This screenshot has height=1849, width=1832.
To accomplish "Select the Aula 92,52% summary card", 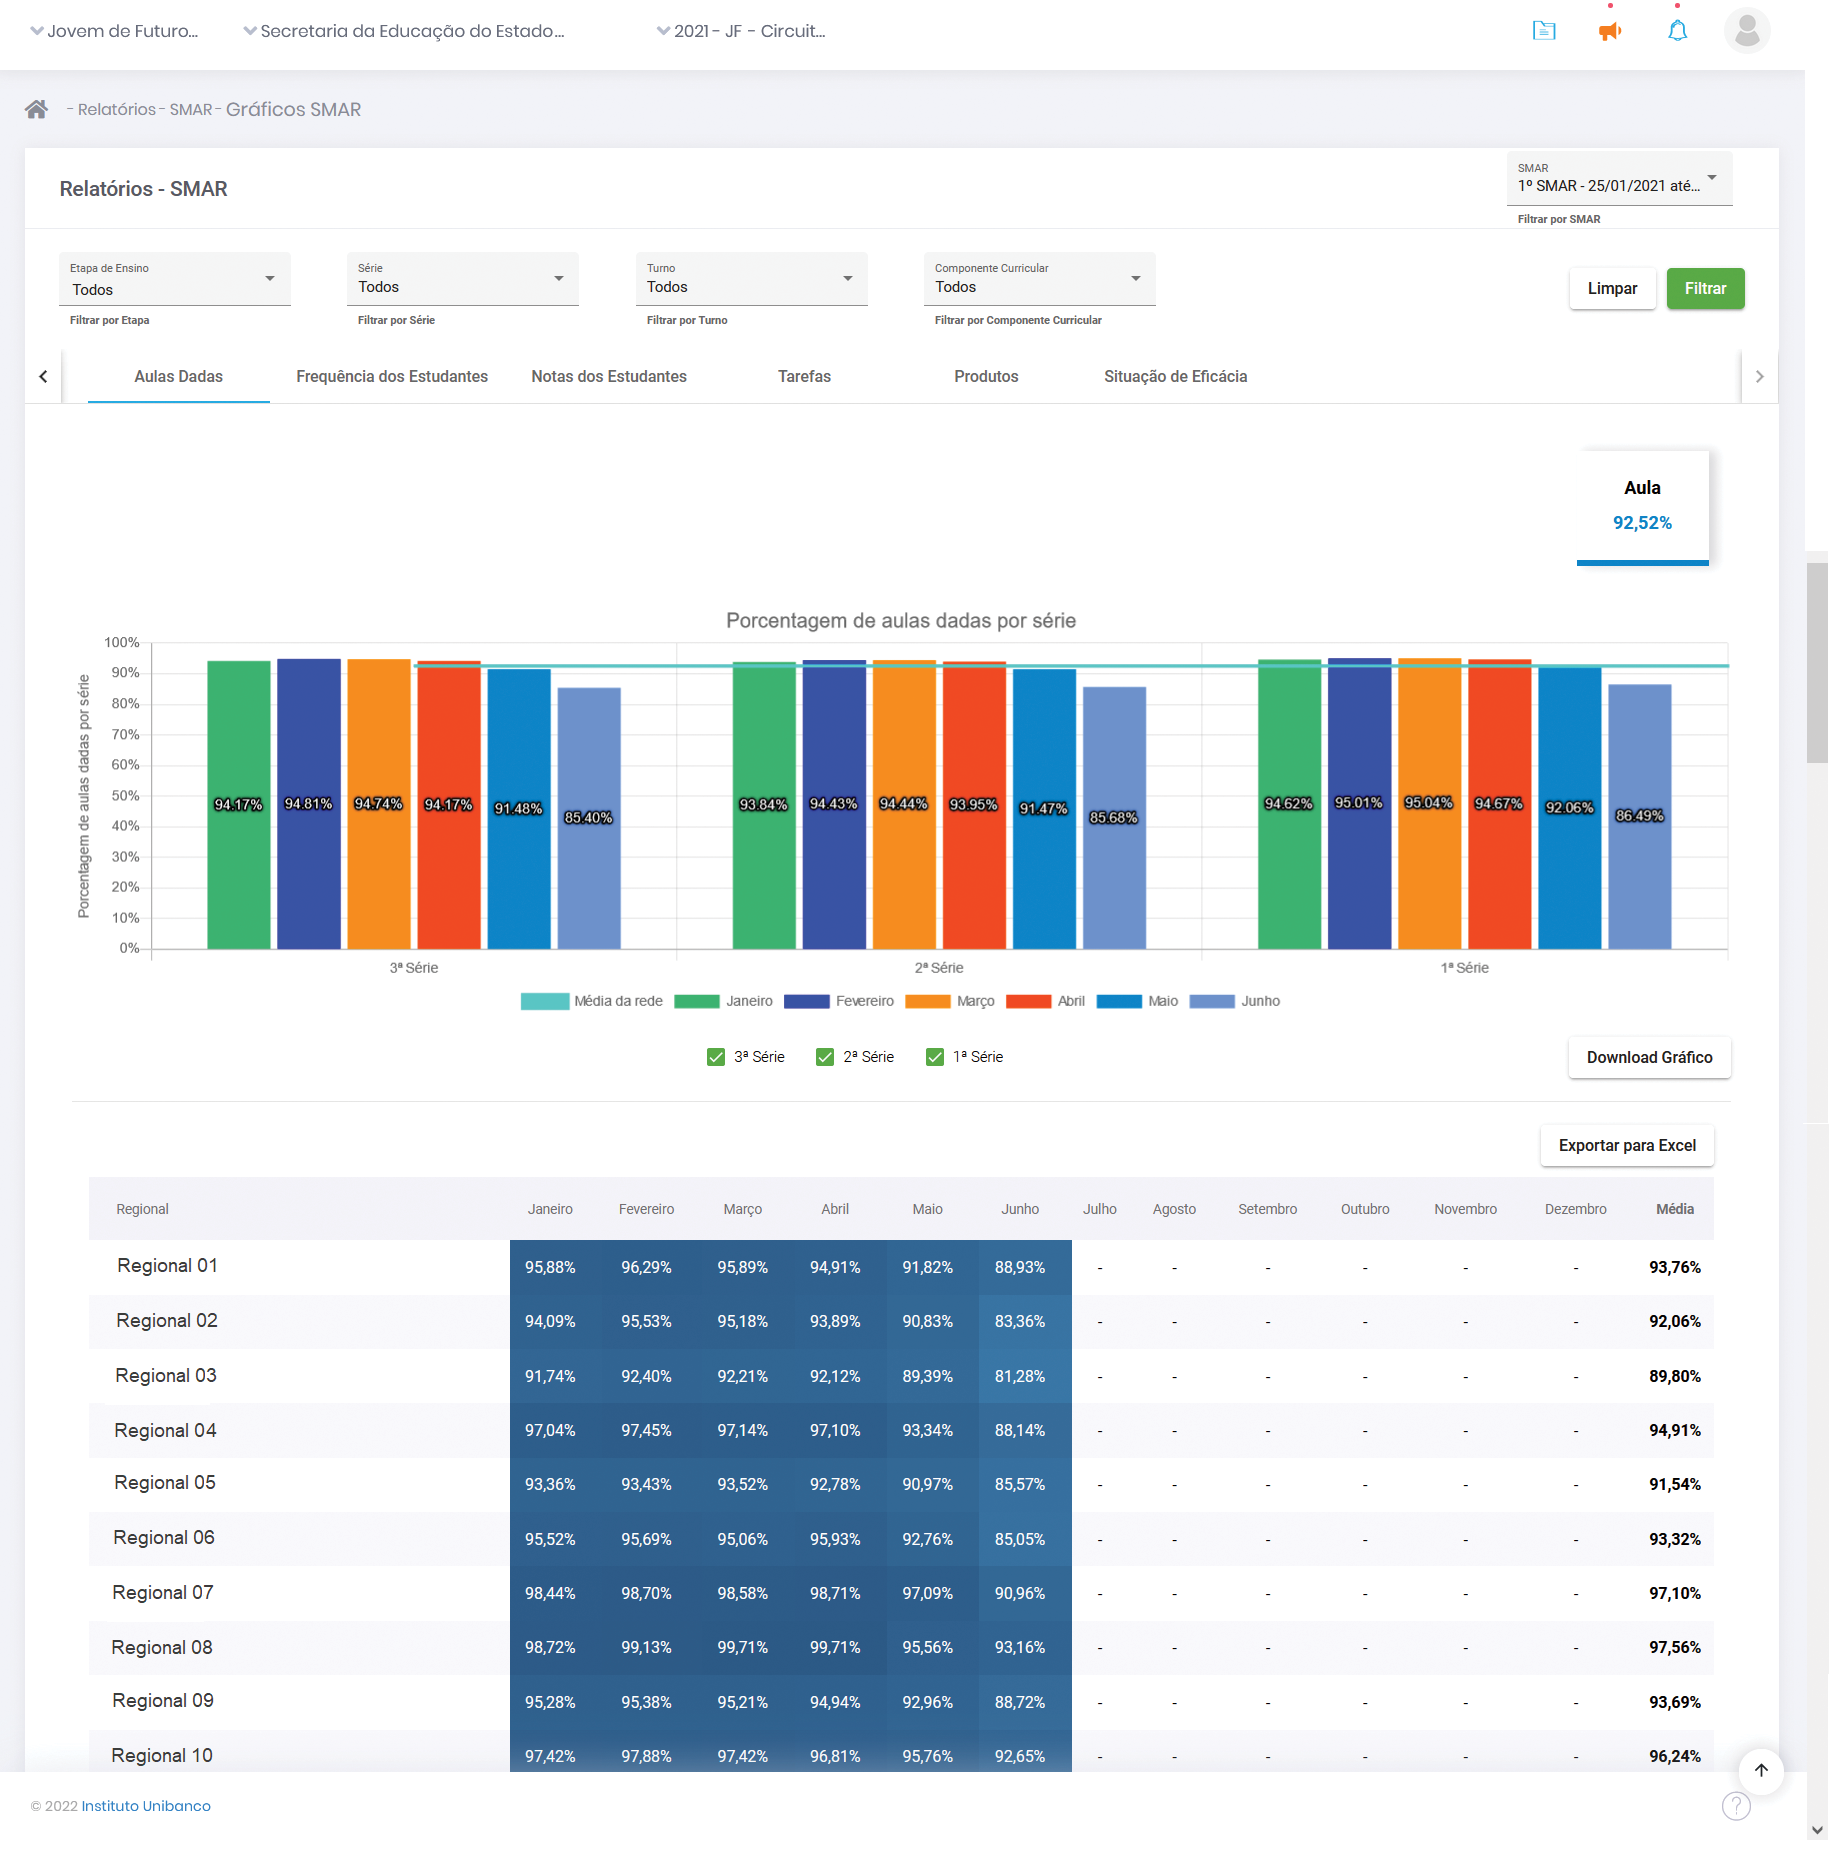I will tap(1642, 507).
